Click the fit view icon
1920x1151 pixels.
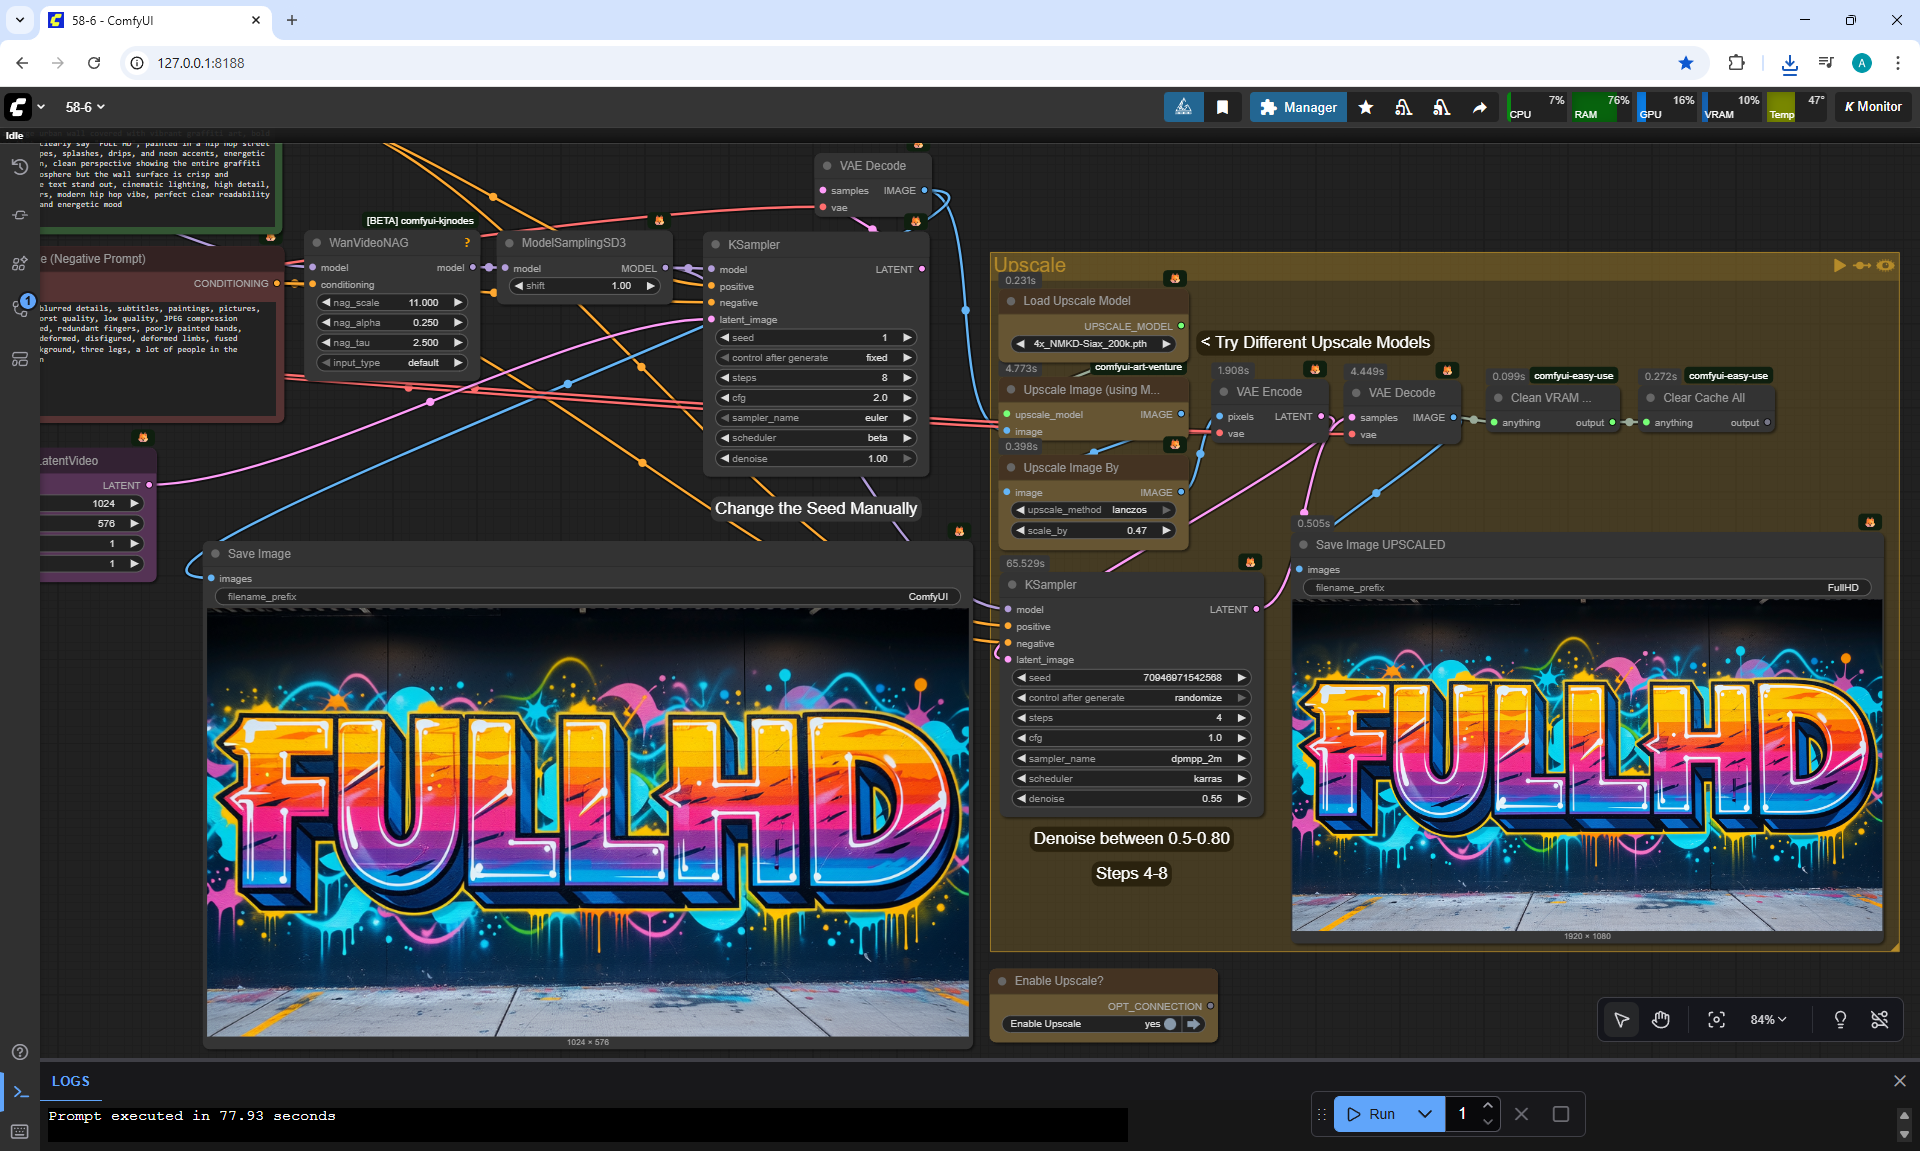pyautogui.click(x=1716, y=1019)
